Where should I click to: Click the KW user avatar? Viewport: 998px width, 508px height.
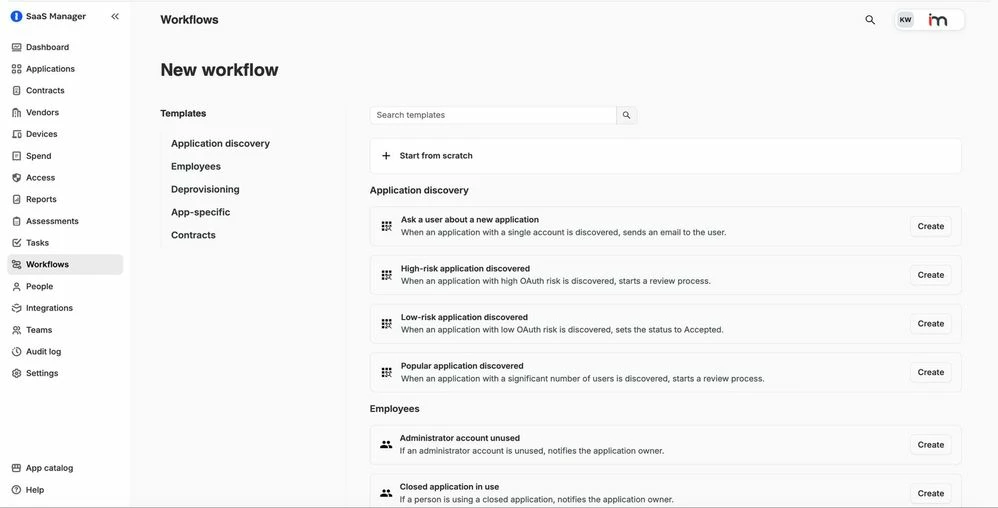tap(905, 20)
